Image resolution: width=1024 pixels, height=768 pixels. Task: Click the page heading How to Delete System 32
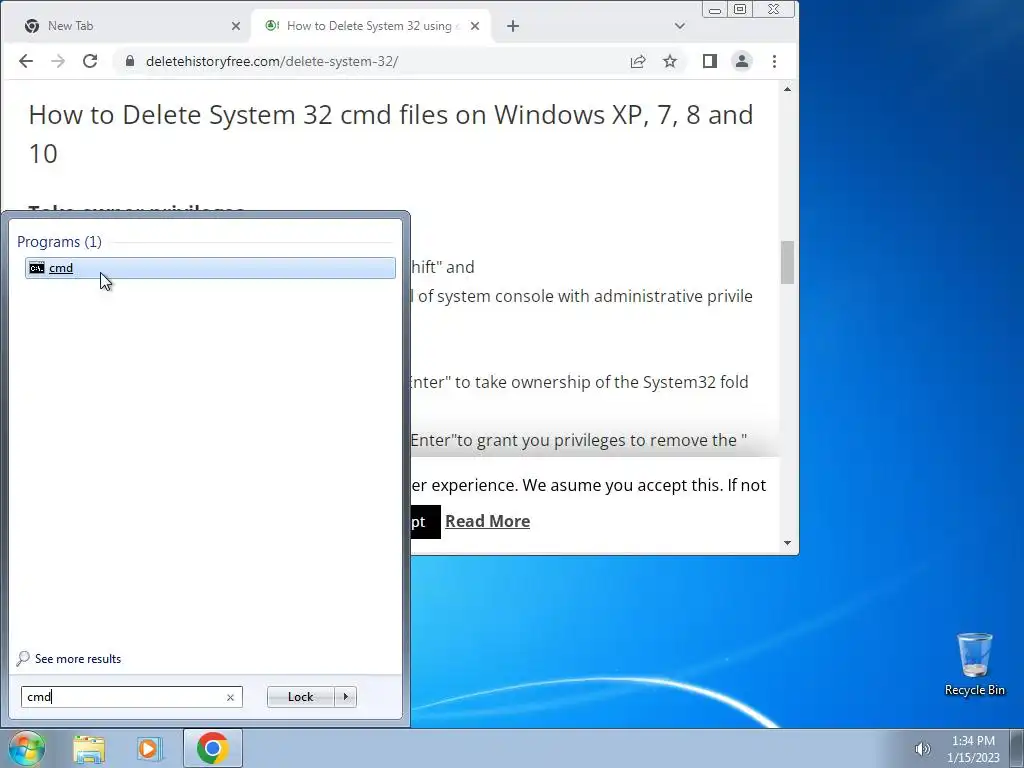coord(391,134)
